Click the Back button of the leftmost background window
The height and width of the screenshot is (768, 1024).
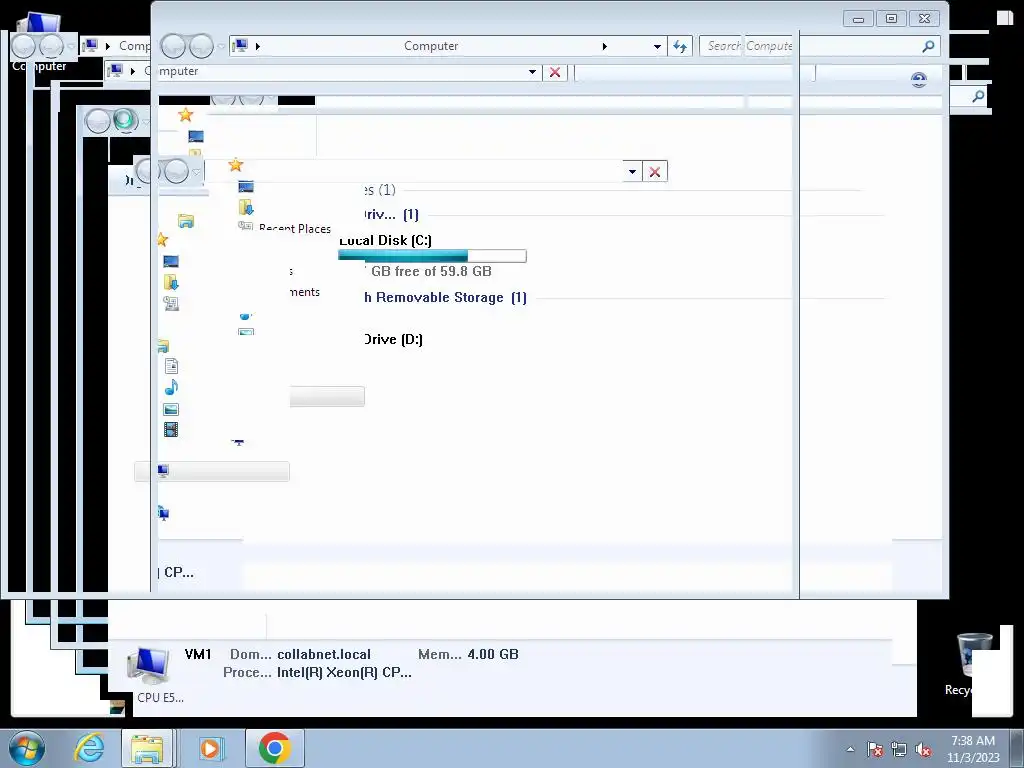point(23,46)
